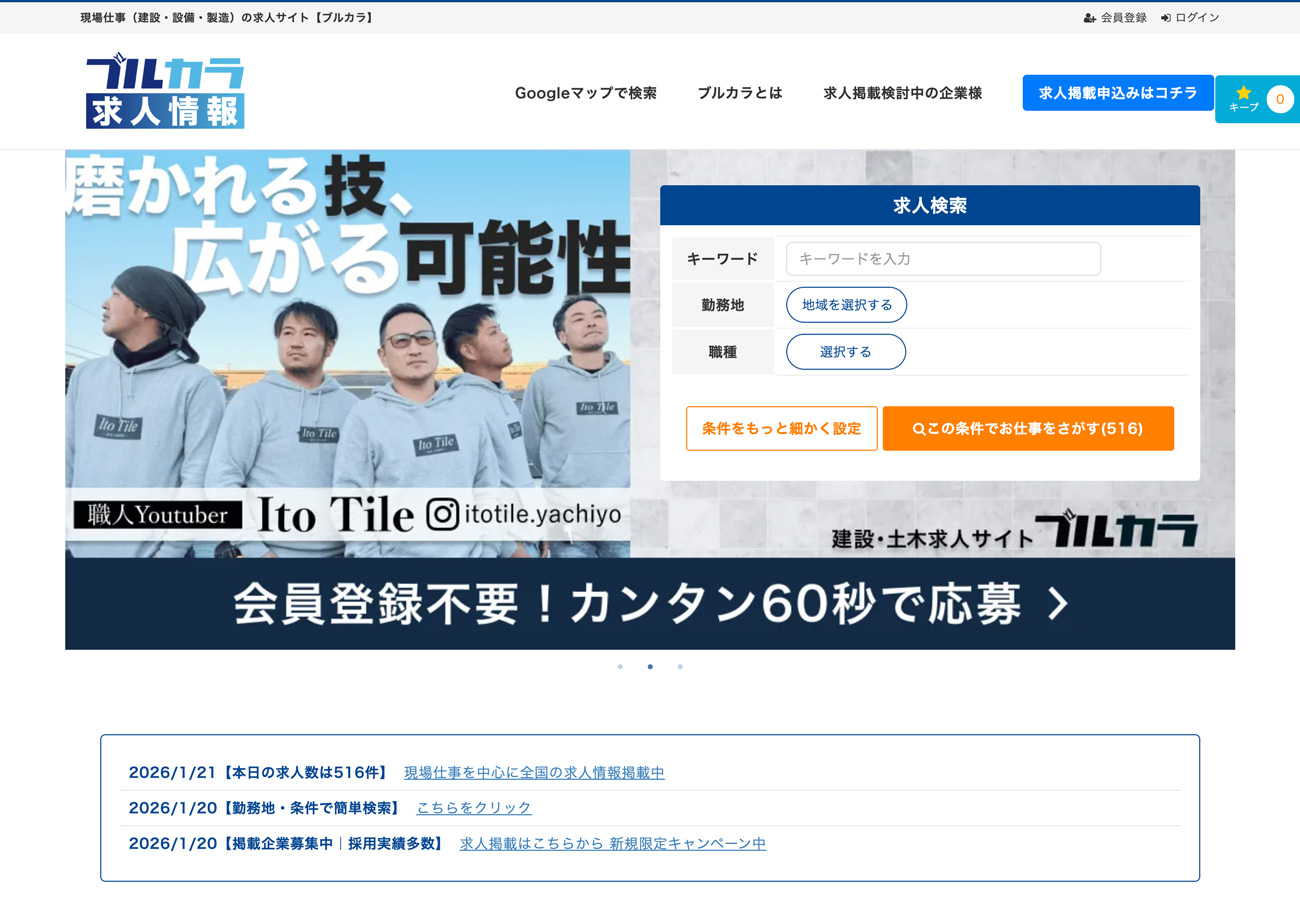Click the ブルカラ求人情報 site logo
Viewport: 1300px width, 914px height.
tap(165, 92)
